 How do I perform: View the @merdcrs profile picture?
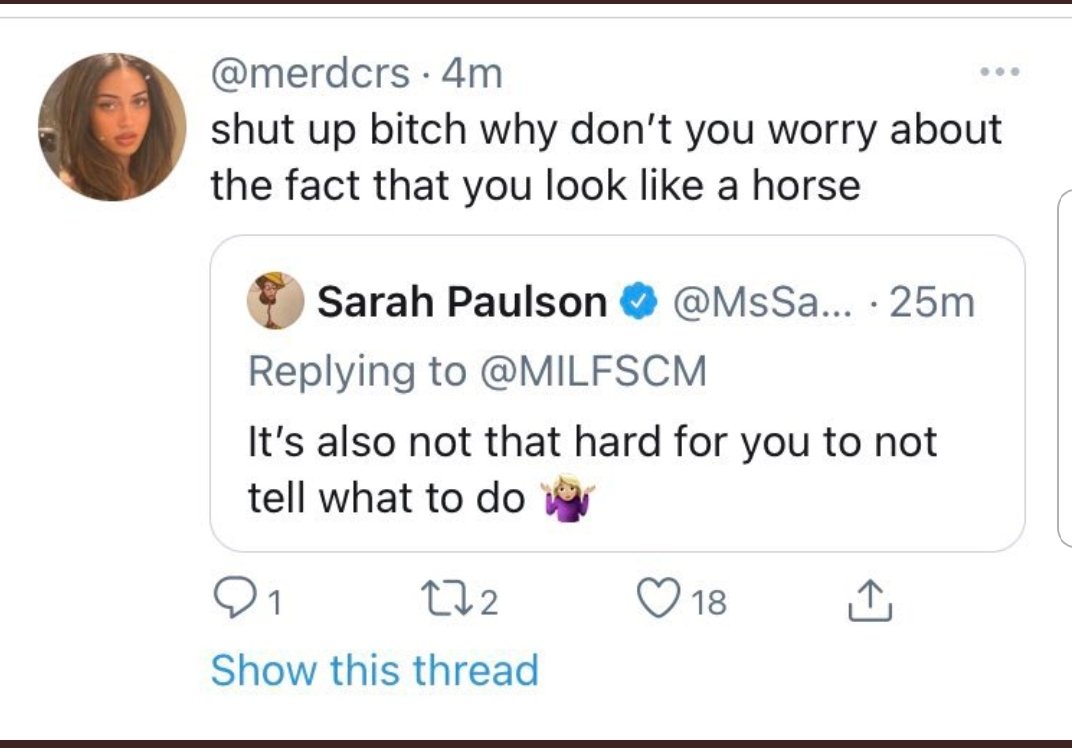pos(112,126)
